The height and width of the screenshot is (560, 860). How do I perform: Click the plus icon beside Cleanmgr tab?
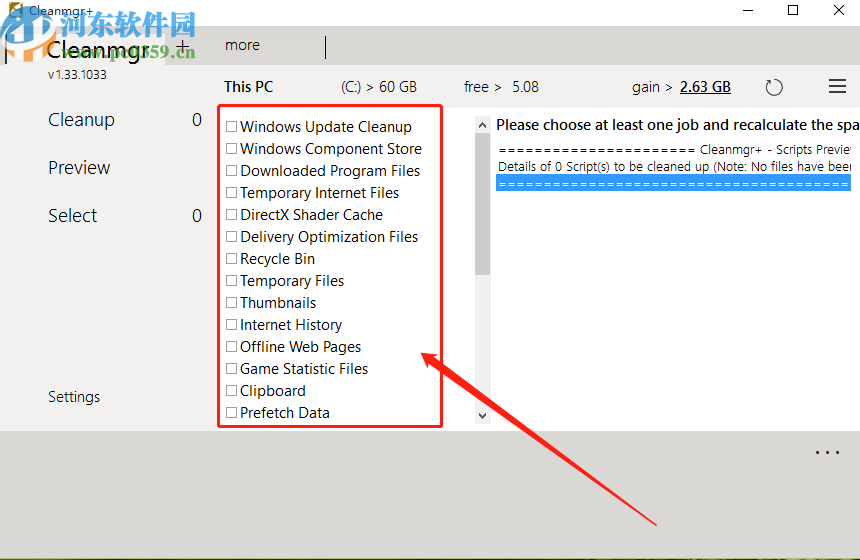click(183, 46)
